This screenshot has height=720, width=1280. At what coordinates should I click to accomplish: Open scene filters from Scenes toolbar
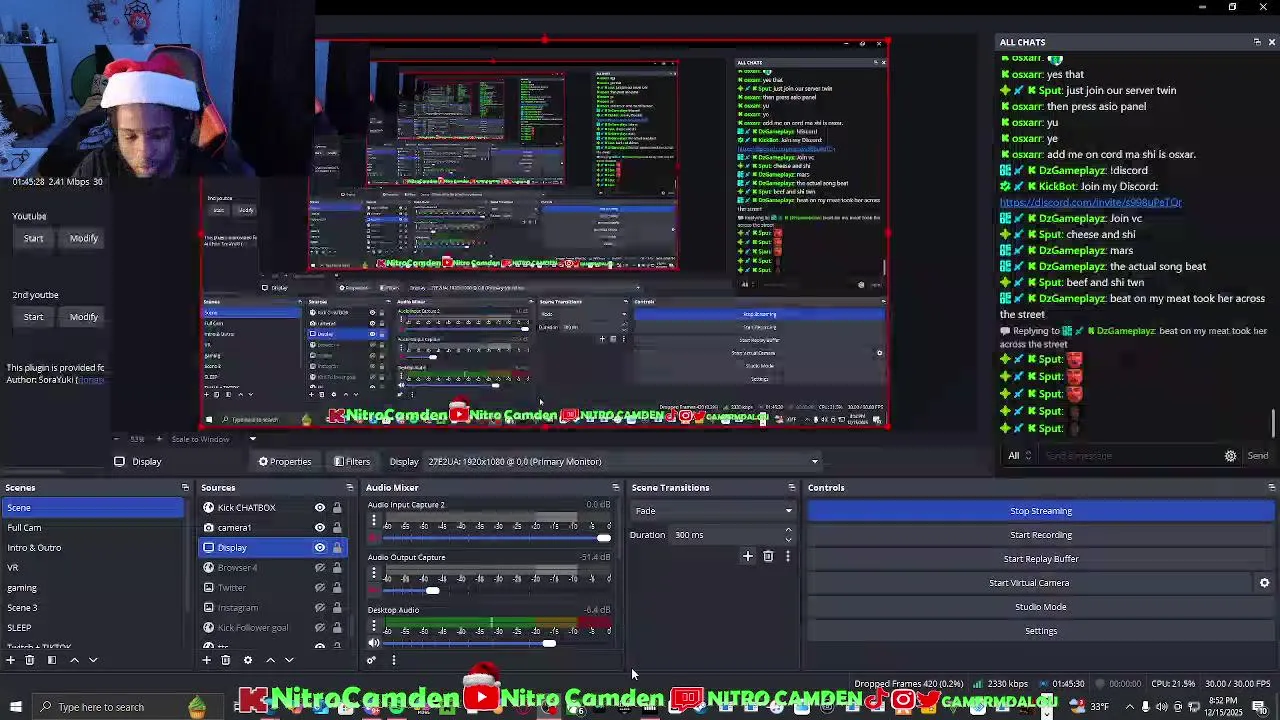51,660
